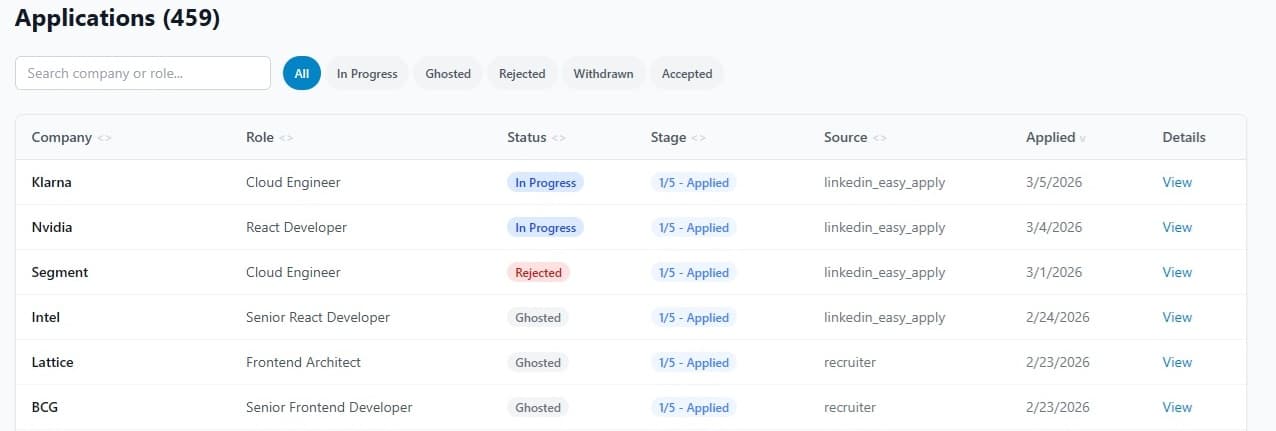Click the Rejected status badge for Segment
Viewport: 1276px width, 431px height.
tap(538, 272)
